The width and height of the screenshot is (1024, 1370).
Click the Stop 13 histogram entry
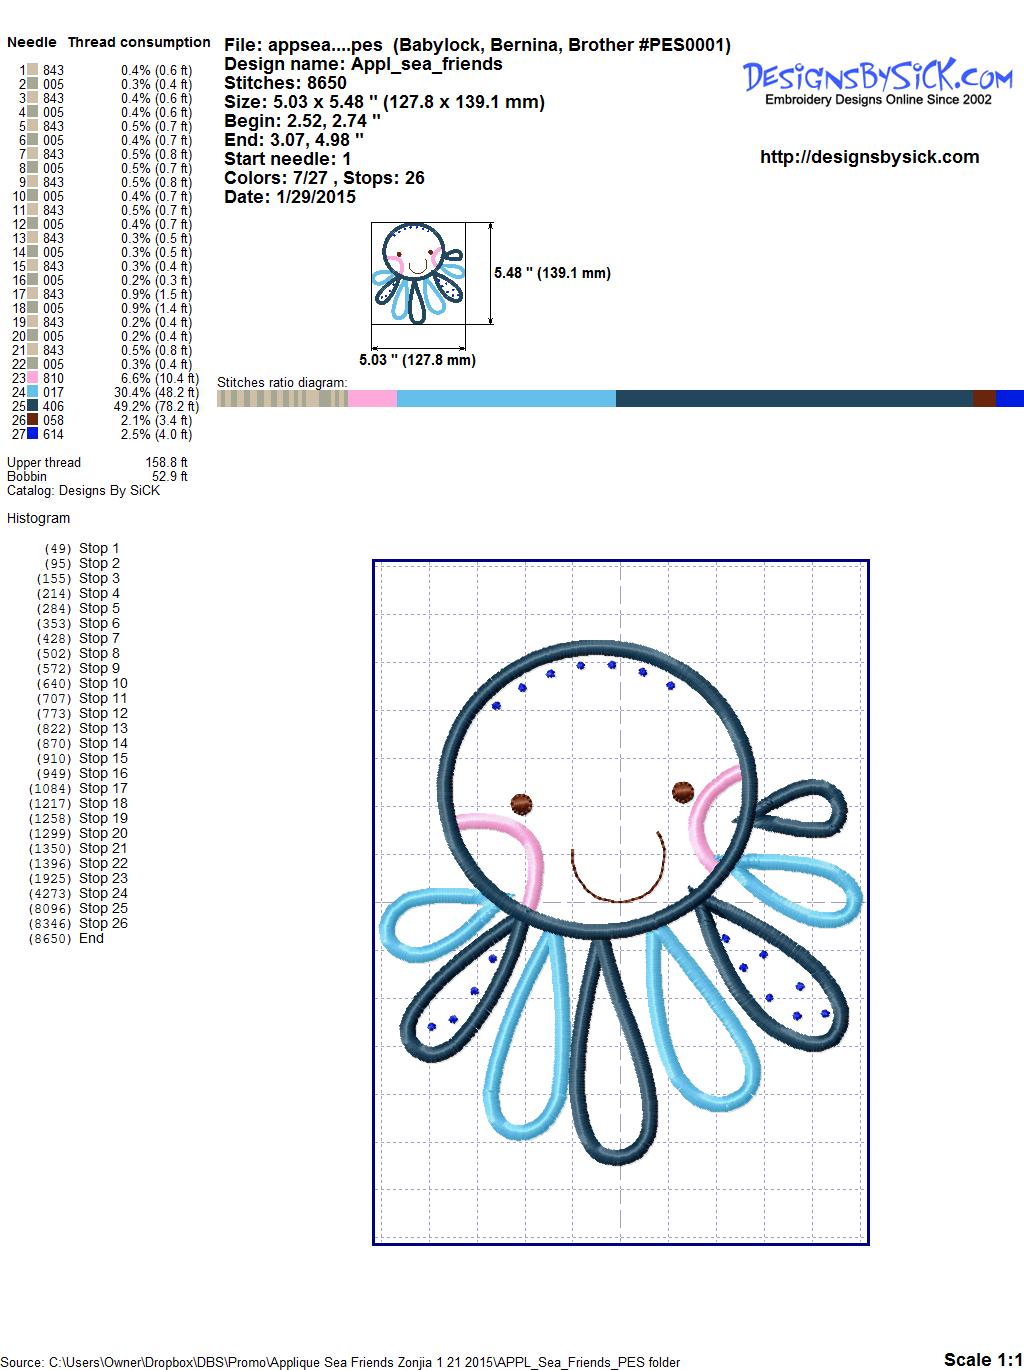(103, 728)
